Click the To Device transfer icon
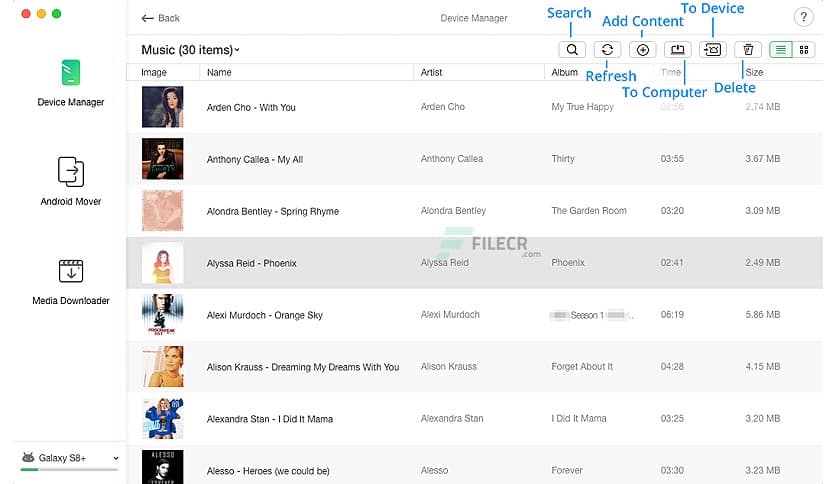836x484 pixels. [712, 49]
